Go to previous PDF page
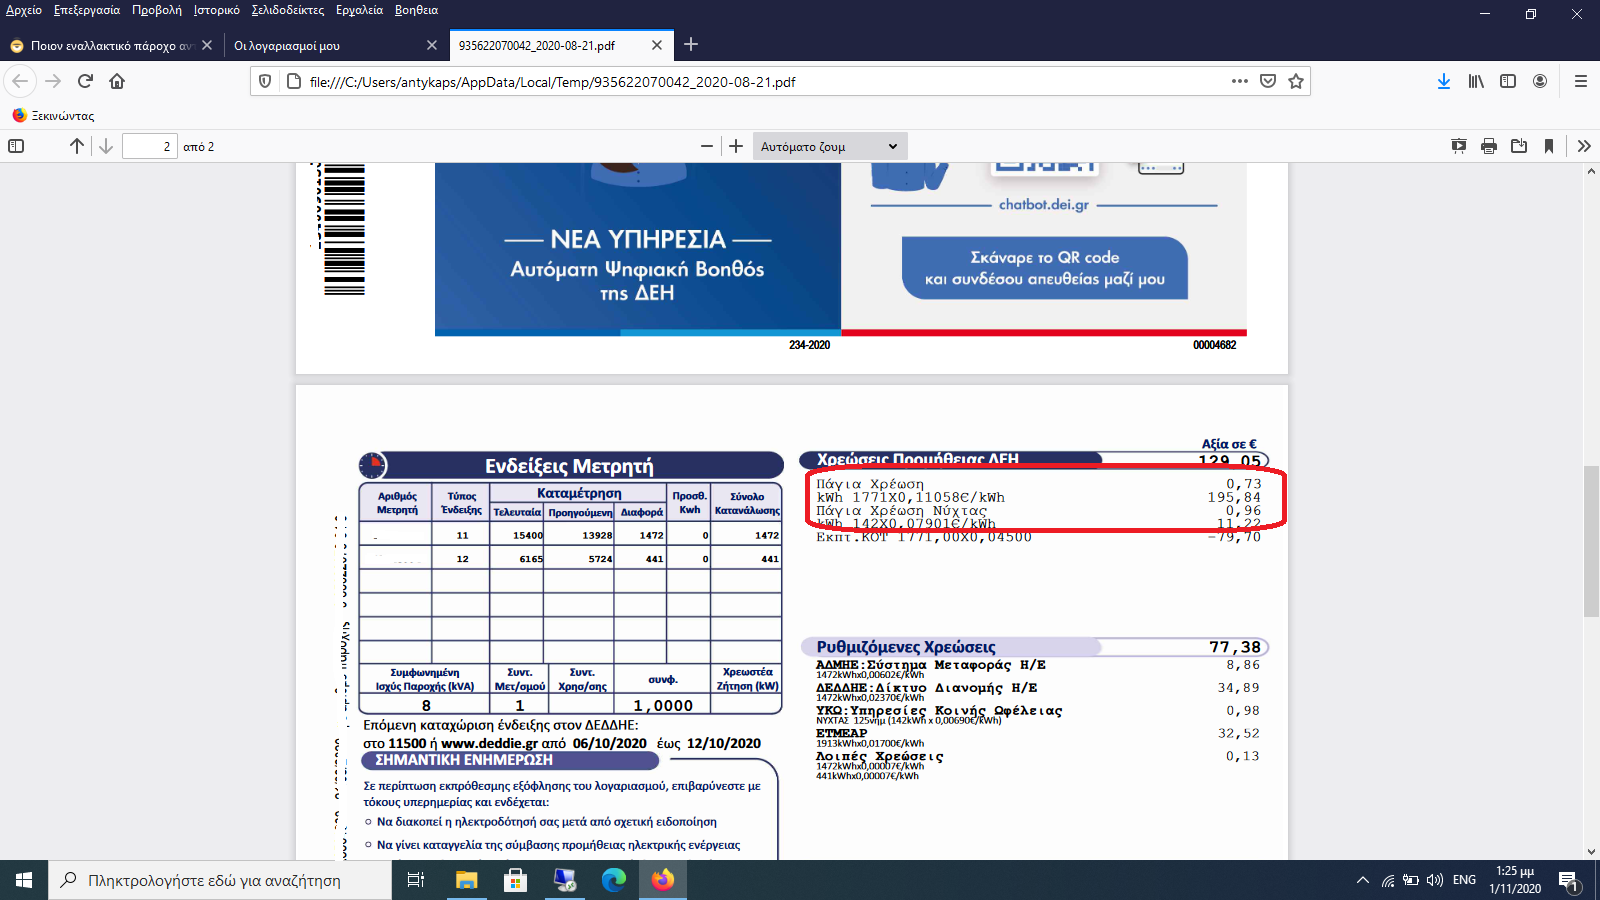This screenshot has width=1600, height=900. tap(77, 146)
